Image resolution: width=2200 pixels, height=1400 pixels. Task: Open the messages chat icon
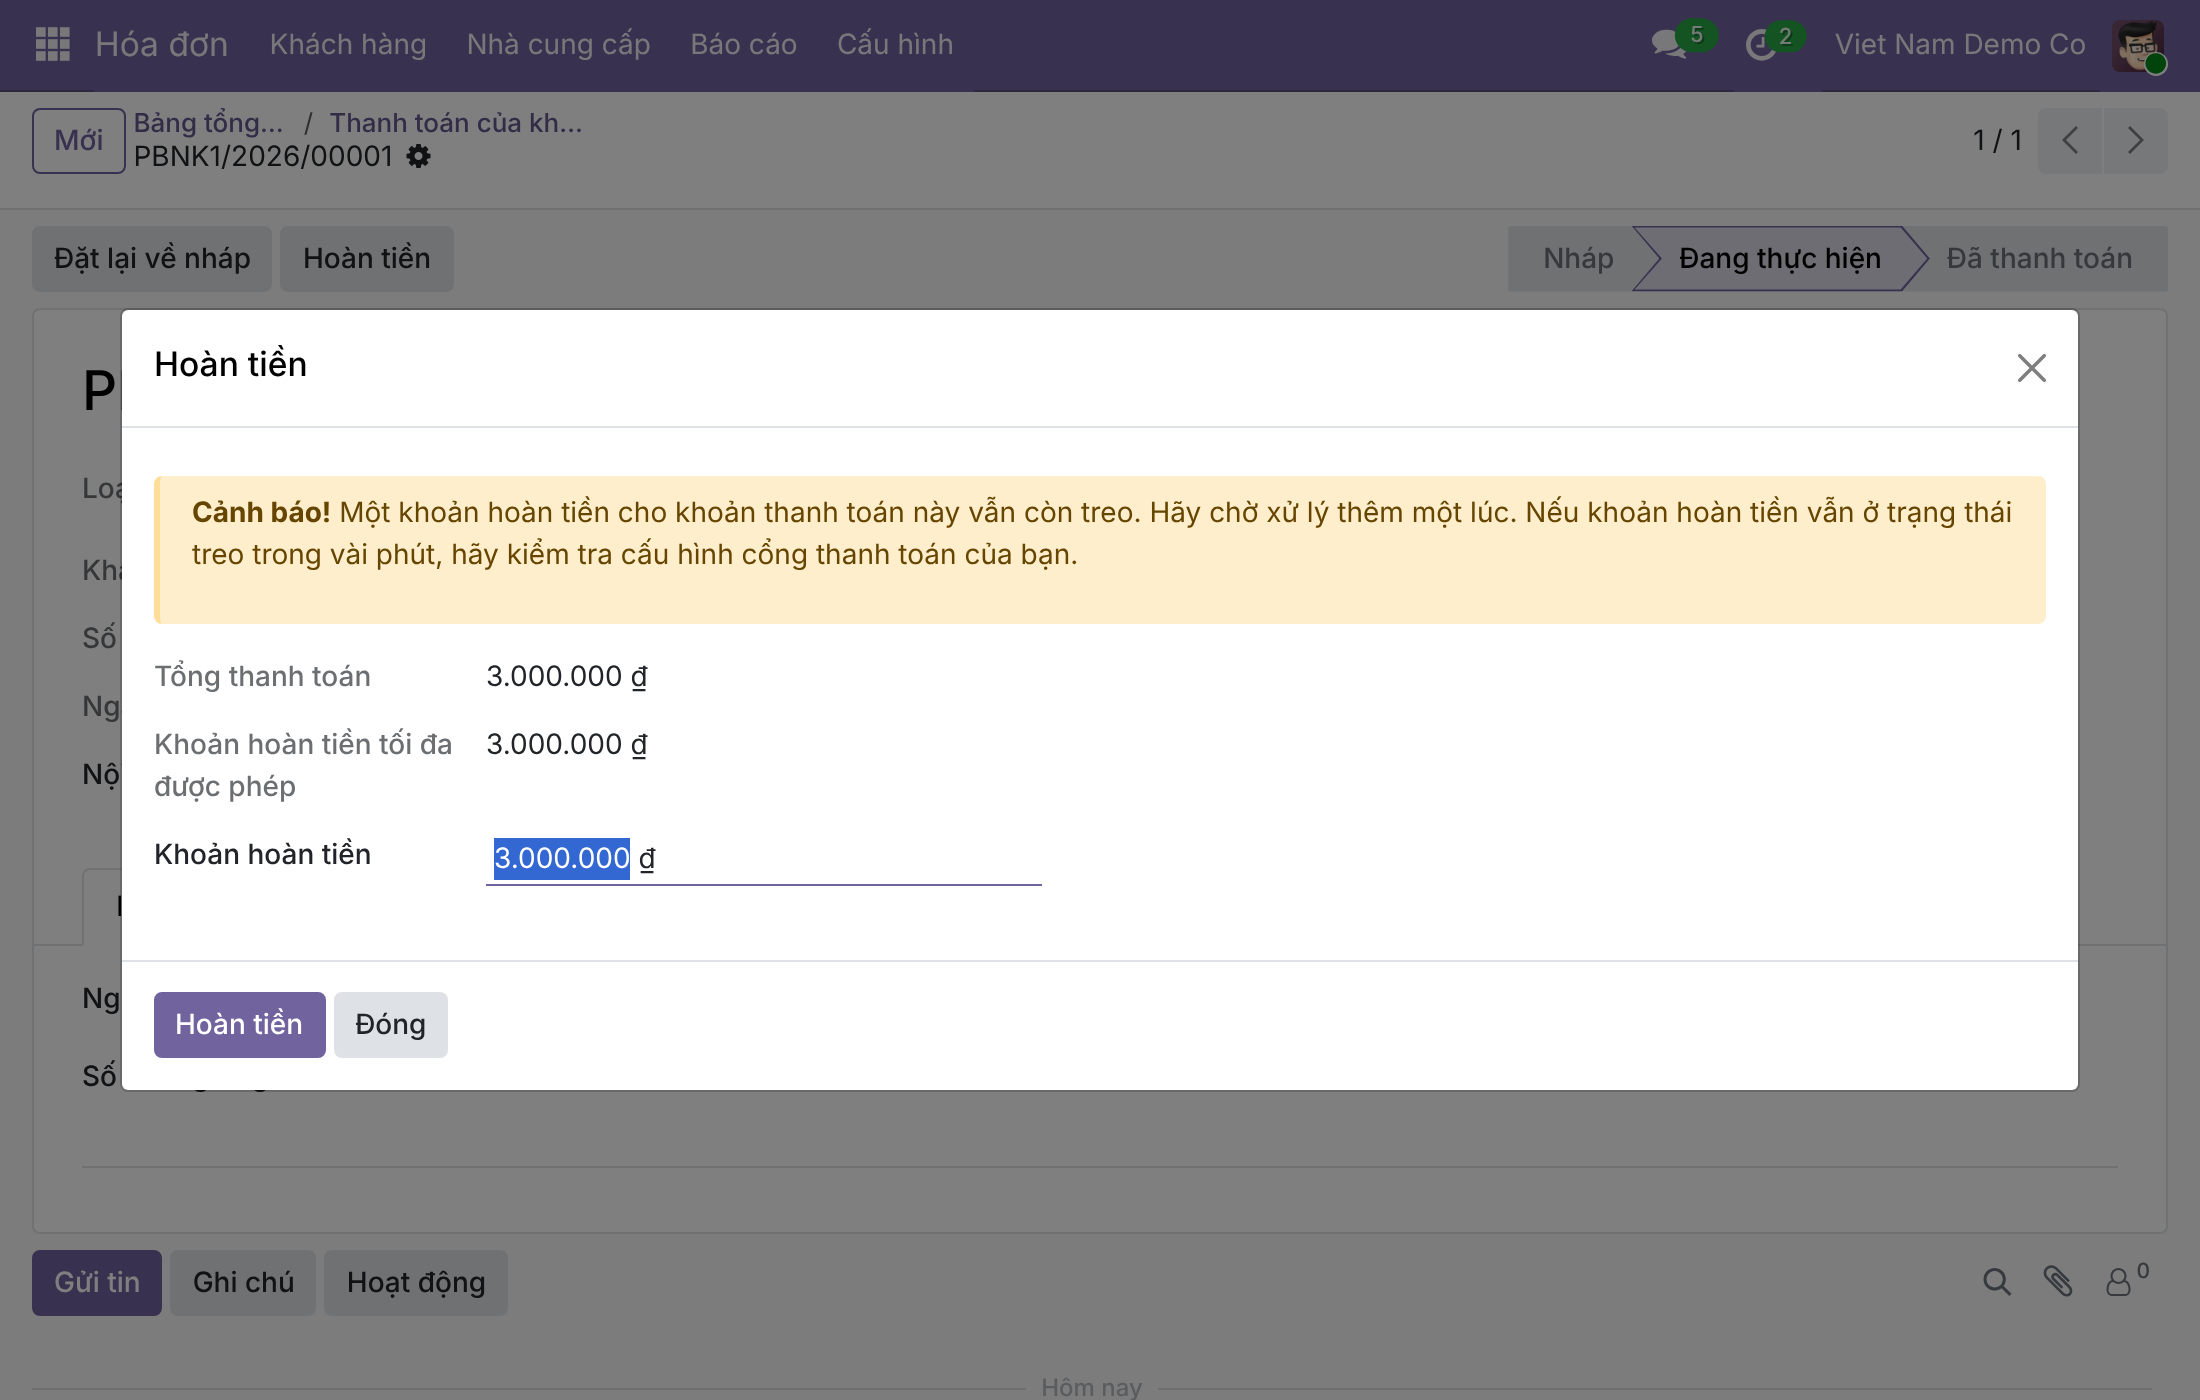[1669, 44]
